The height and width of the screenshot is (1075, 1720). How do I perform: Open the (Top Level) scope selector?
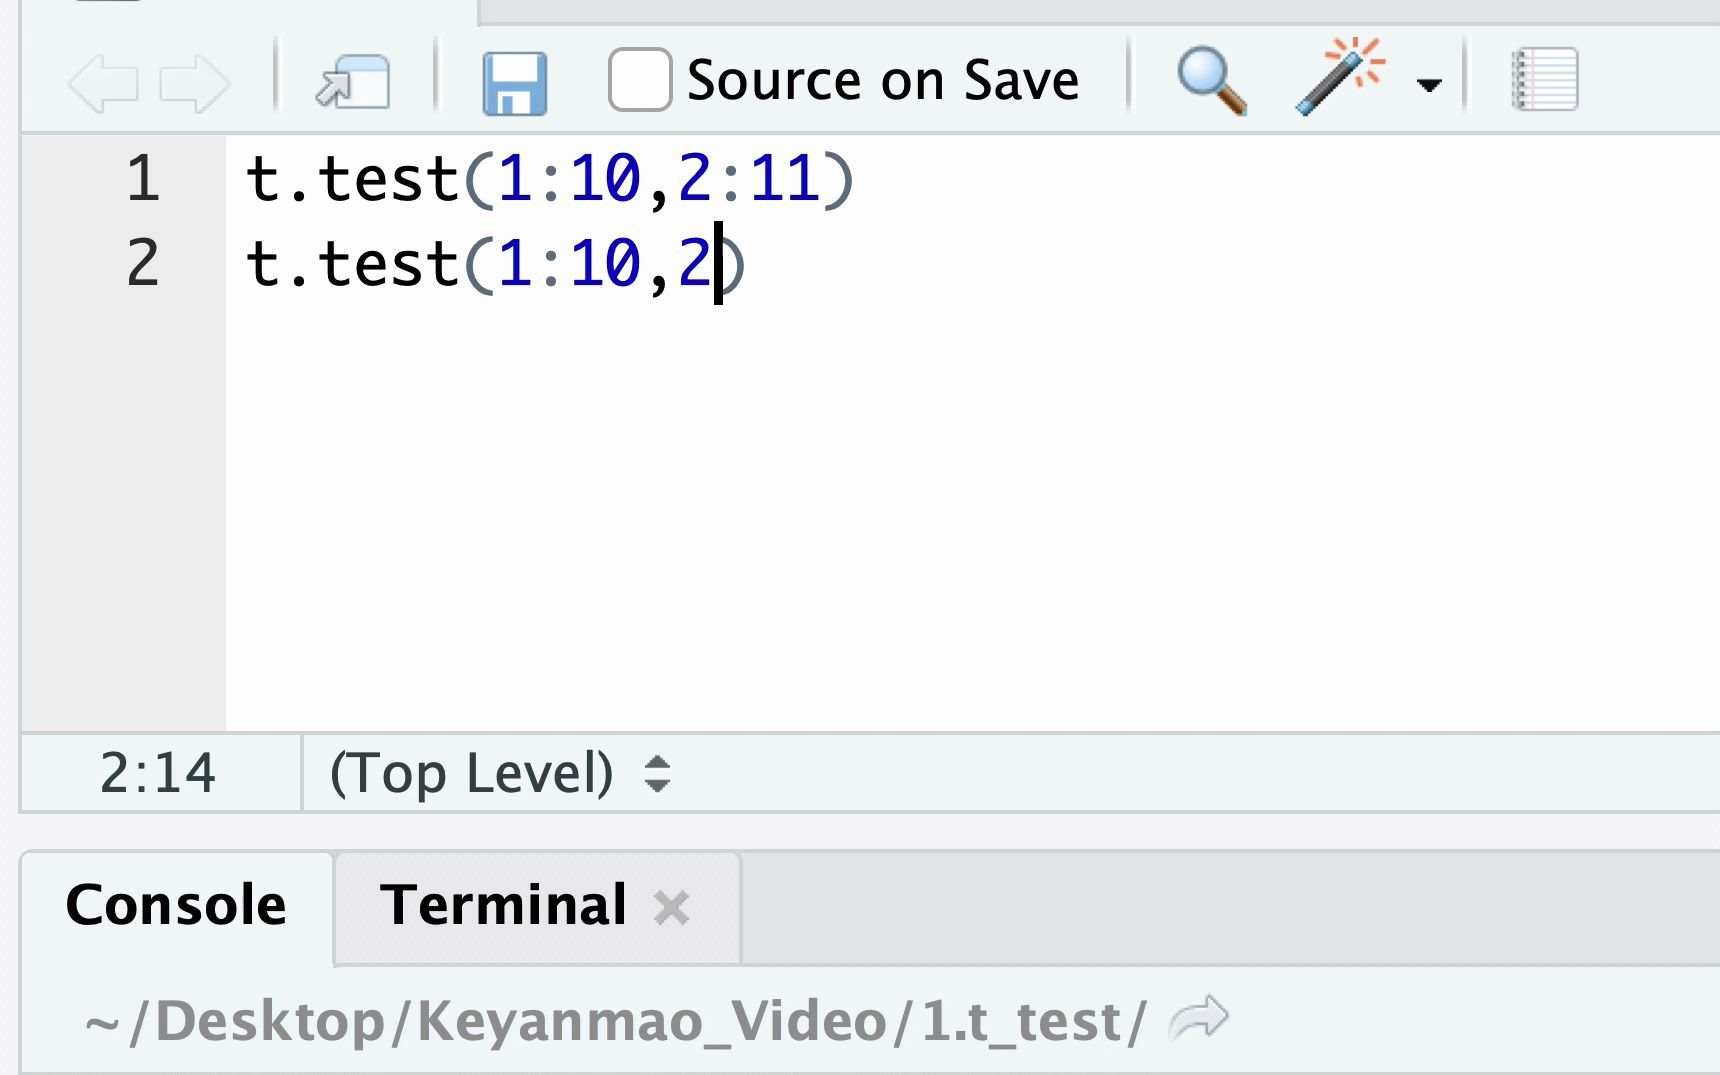[x=500, y=773]
